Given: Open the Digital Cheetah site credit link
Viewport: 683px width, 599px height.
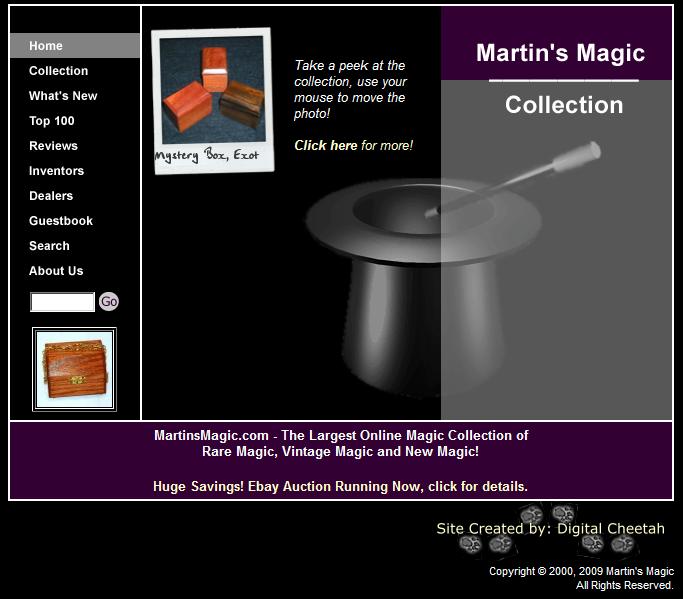Looking at the screenshot, I should [551, 529].
